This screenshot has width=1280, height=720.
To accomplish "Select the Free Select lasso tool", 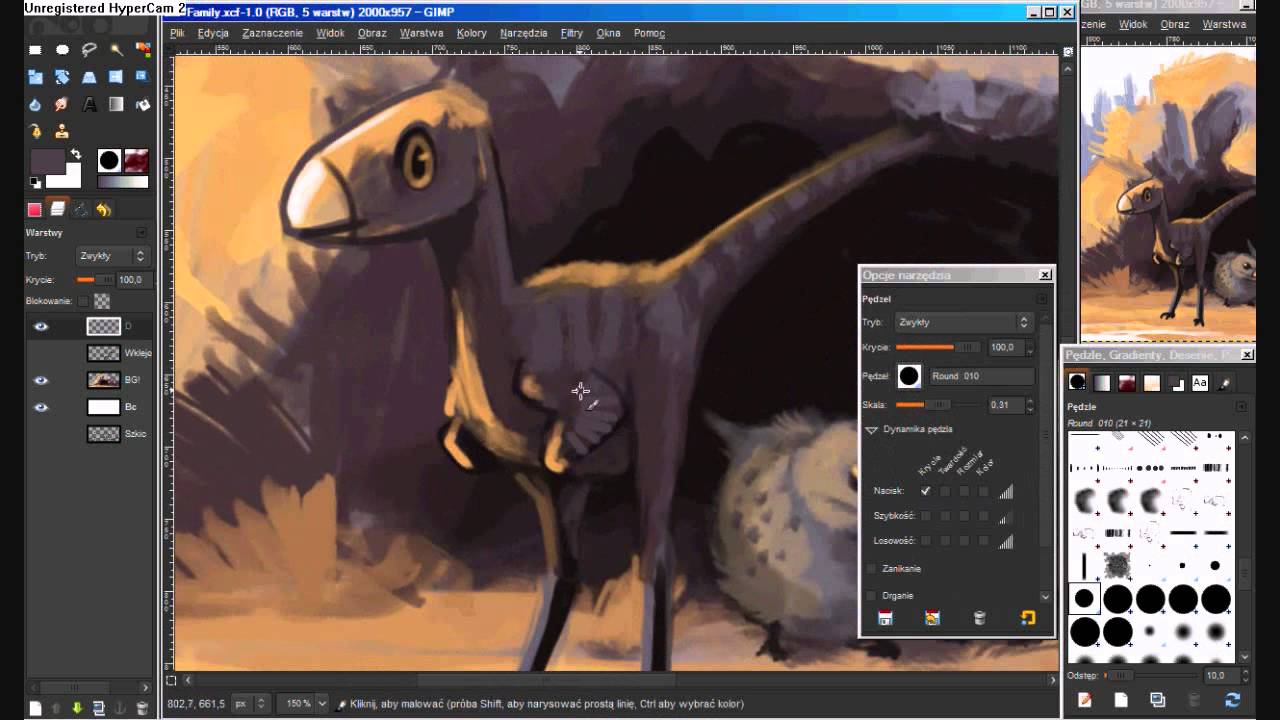I will coord(89,50).
